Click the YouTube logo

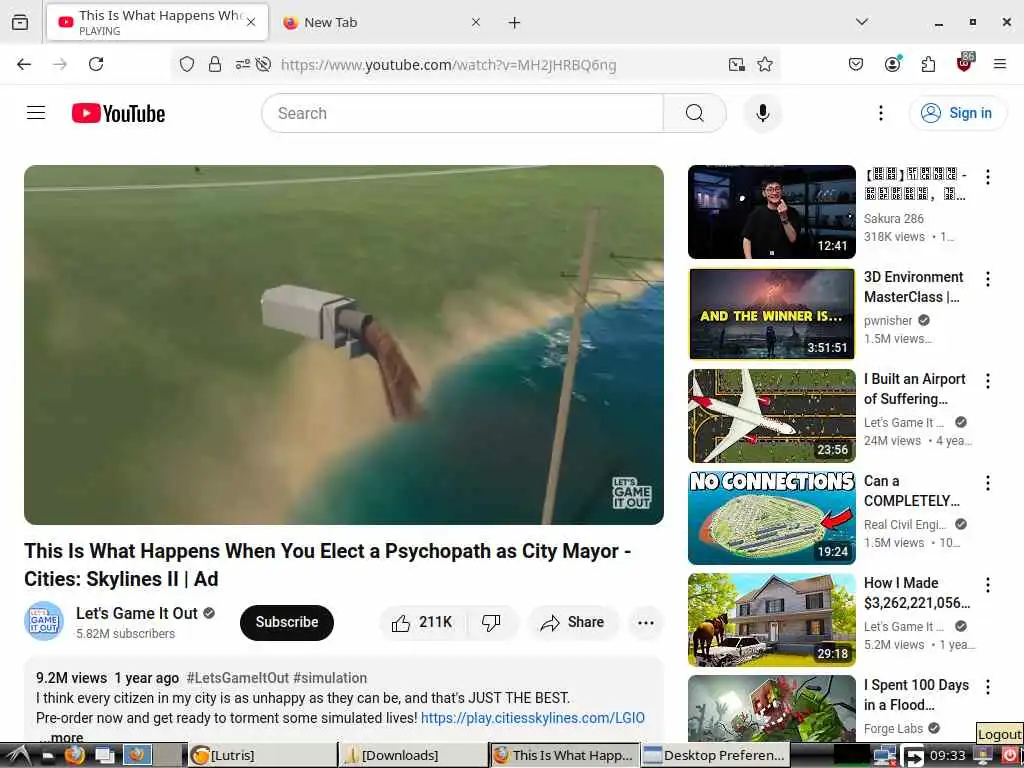pyautogui.click(x=118, y=114)
